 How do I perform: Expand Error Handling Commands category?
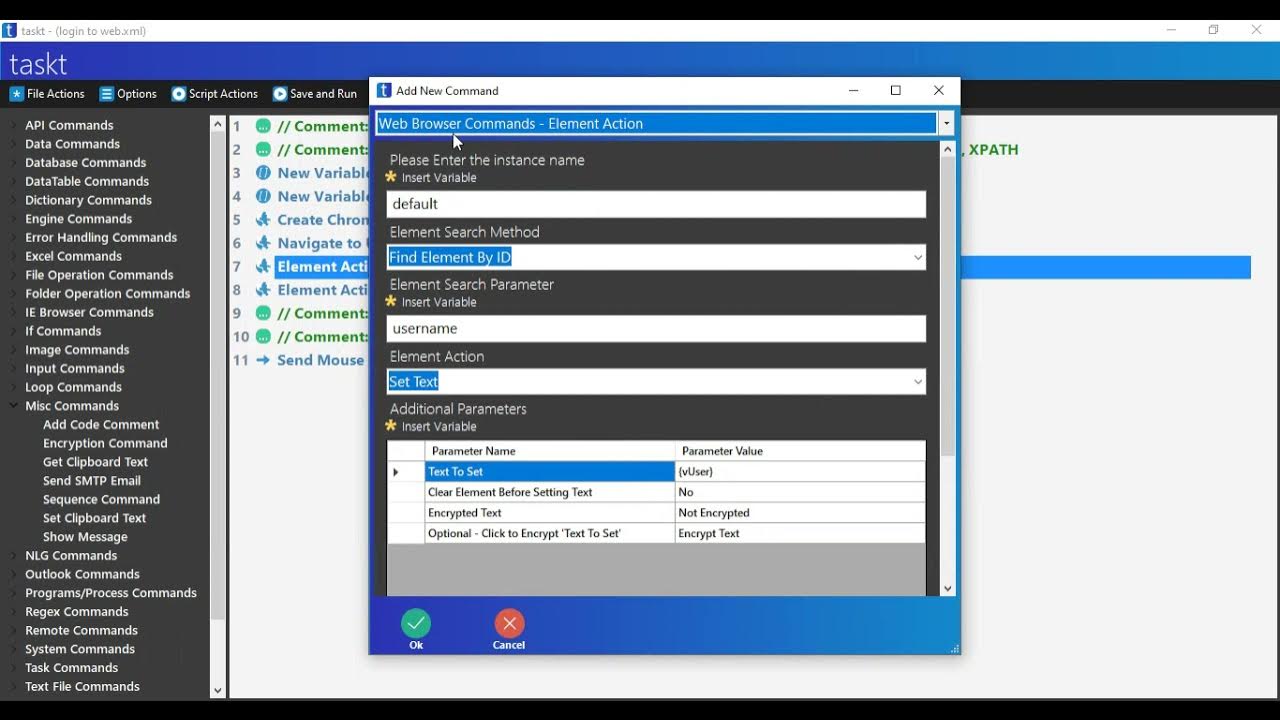click(14, 237)
